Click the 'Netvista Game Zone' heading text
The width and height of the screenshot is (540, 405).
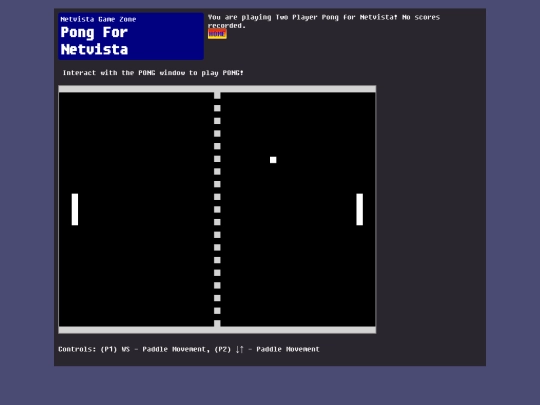[98, 19]
